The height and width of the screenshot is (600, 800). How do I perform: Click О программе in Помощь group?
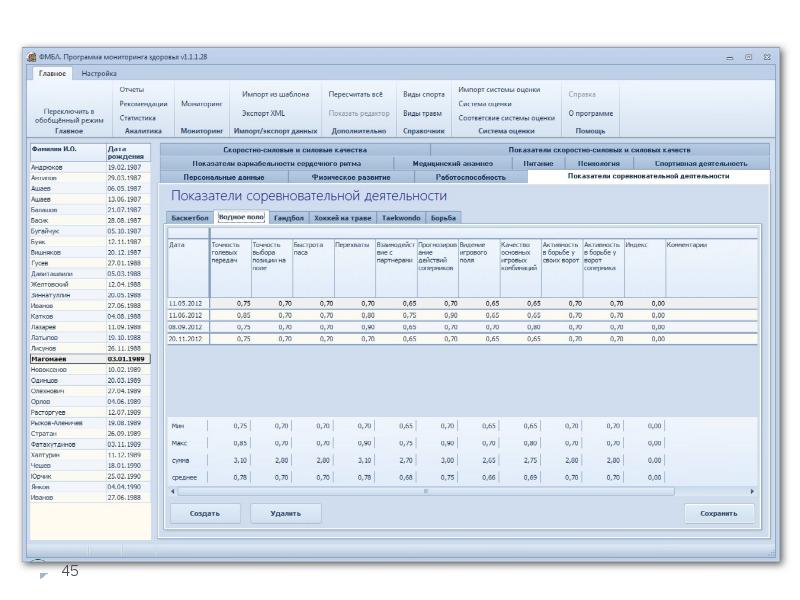tap(590, 113)
